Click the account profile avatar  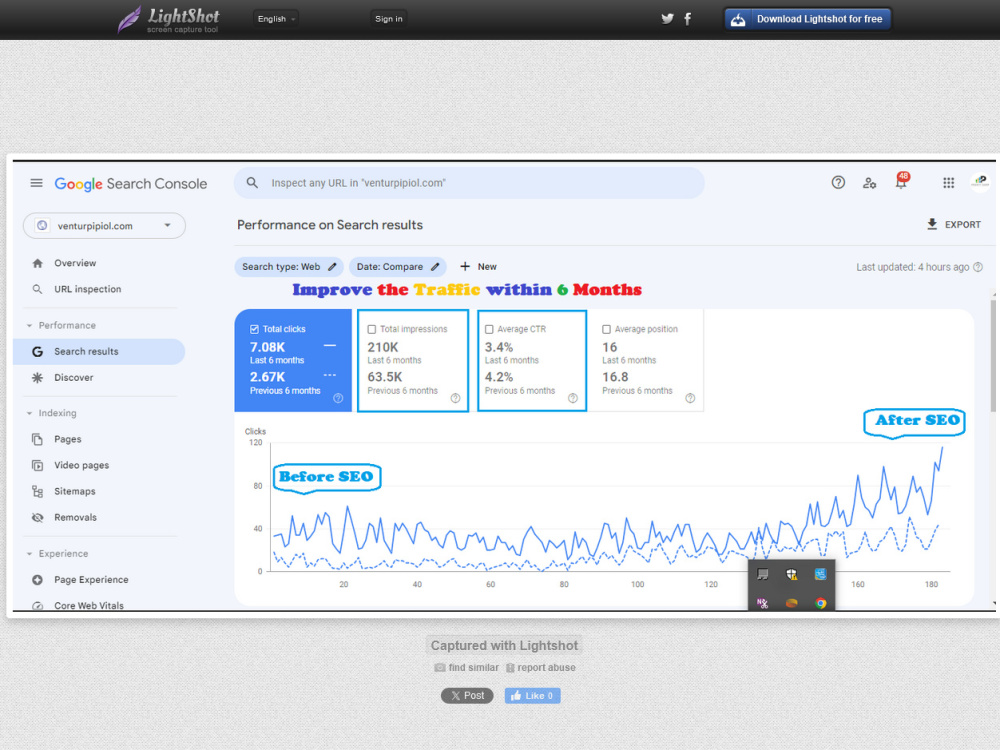980,182
